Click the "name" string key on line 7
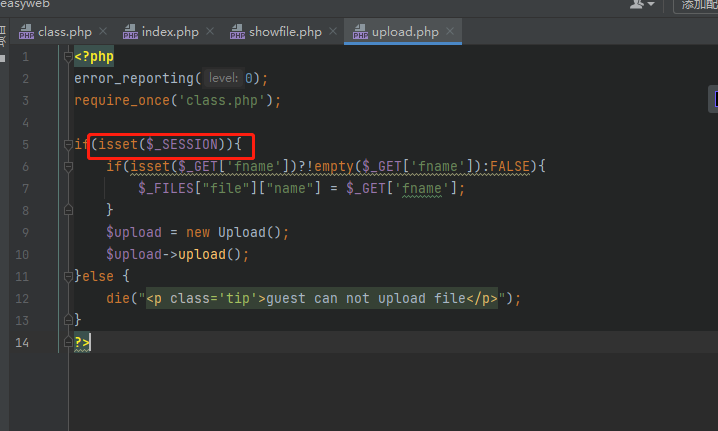The width and height of the screenshot is (718, 431). 290,188
